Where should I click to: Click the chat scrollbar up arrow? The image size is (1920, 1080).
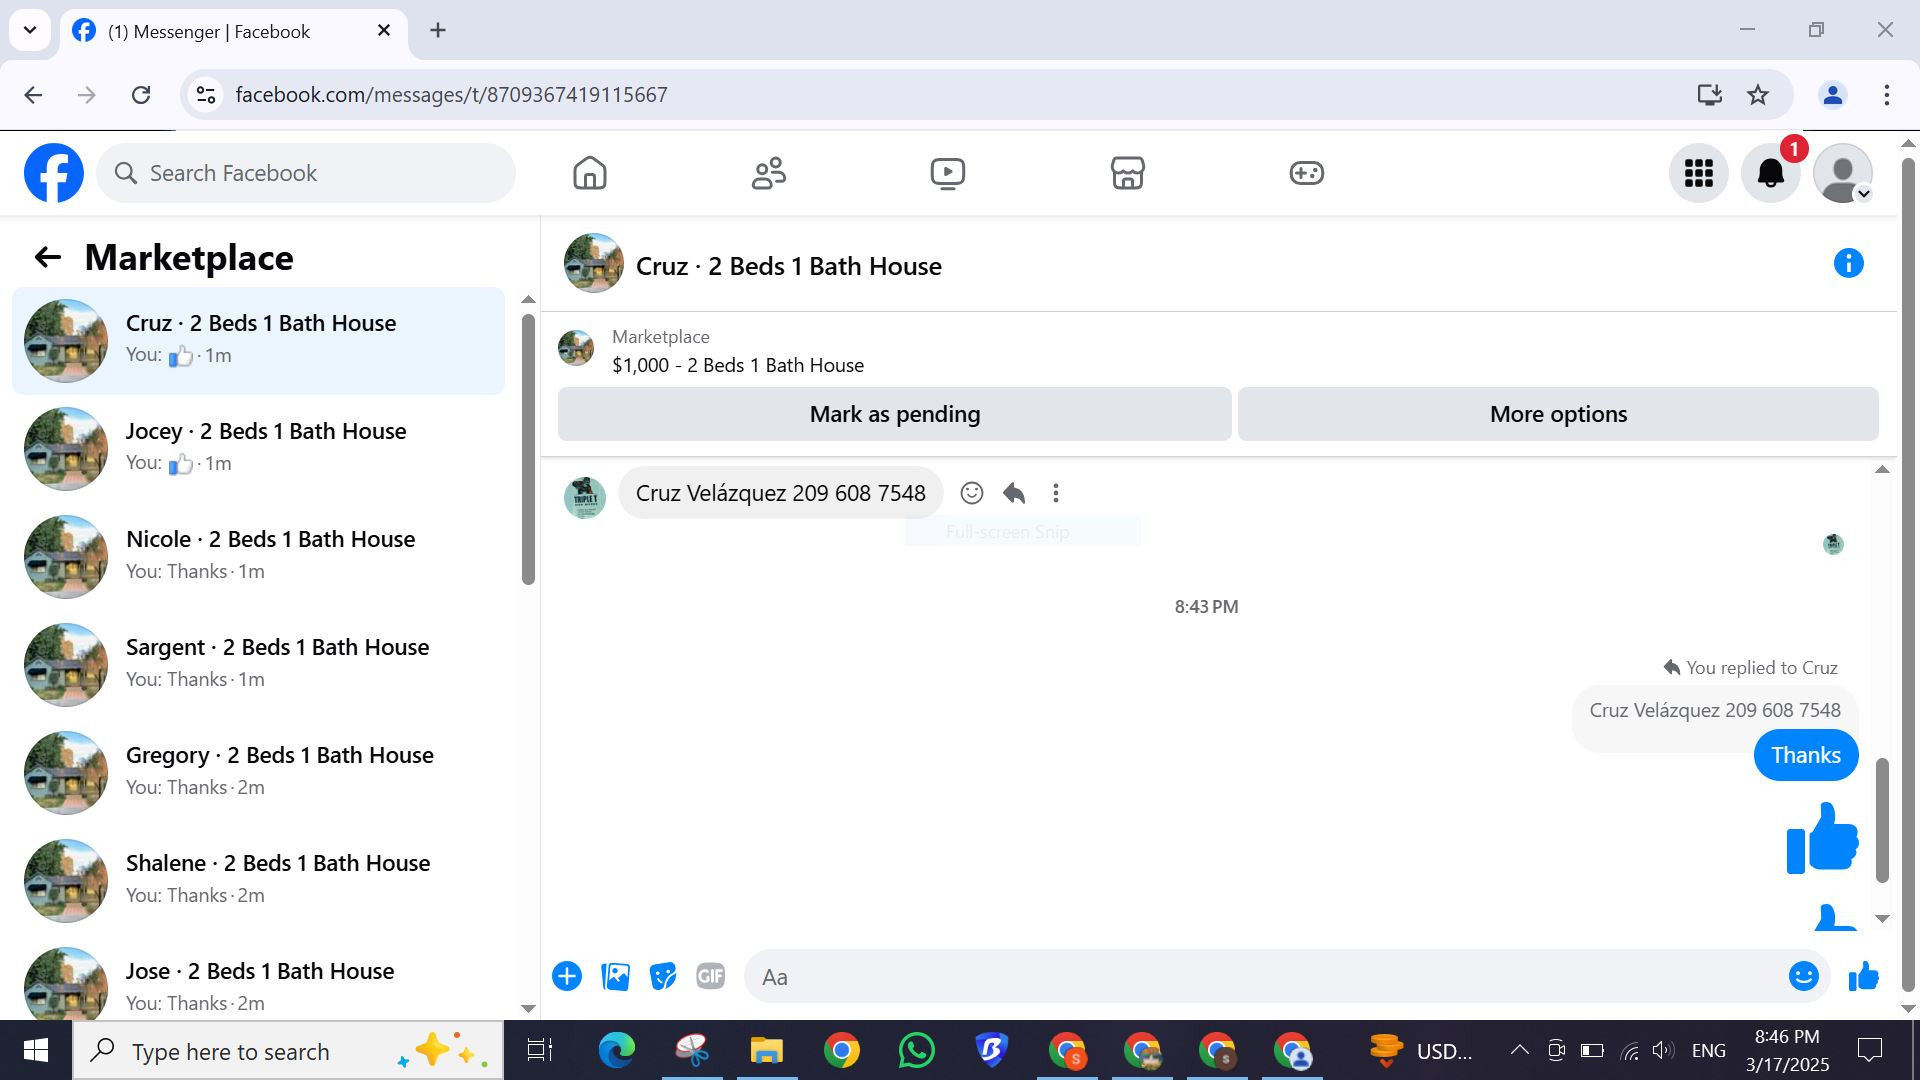point(1882,469)
